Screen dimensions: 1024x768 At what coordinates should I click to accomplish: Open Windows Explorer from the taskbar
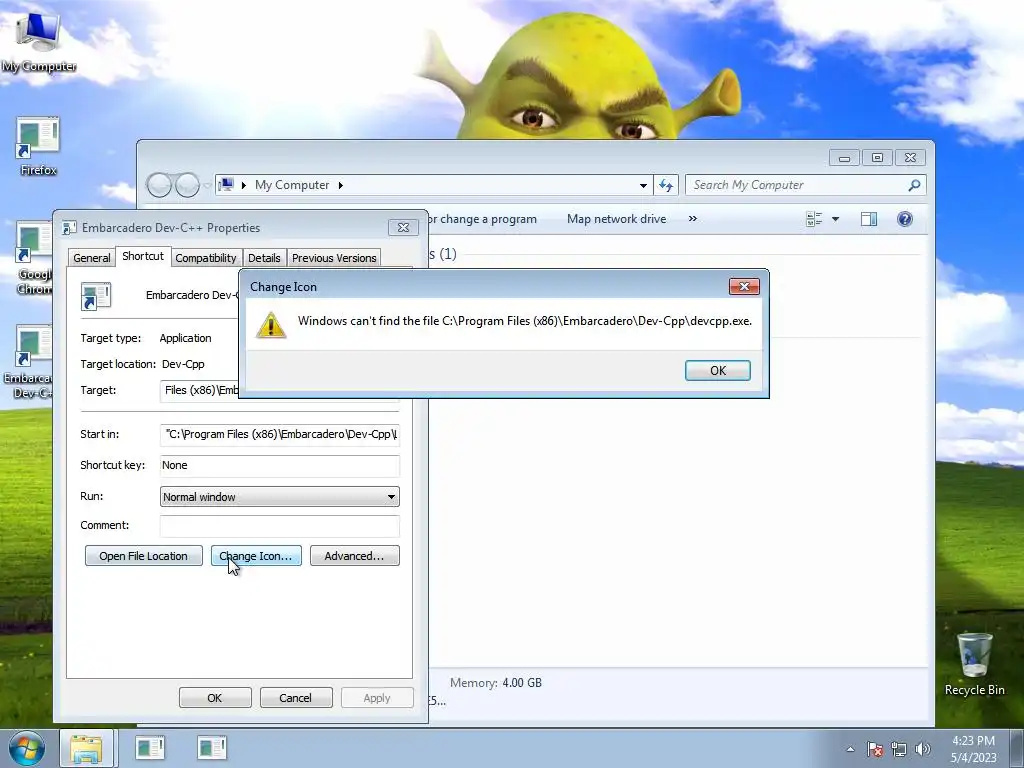click(x=86, y=748)
